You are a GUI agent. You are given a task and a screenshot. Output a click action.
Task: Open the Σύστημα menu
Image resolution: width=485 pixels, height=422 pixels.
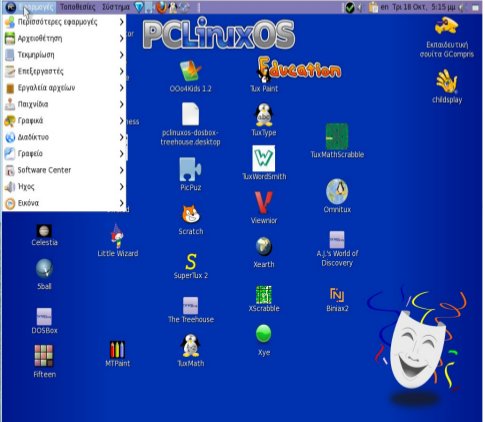pyautogui.click(x=116, y=7)
